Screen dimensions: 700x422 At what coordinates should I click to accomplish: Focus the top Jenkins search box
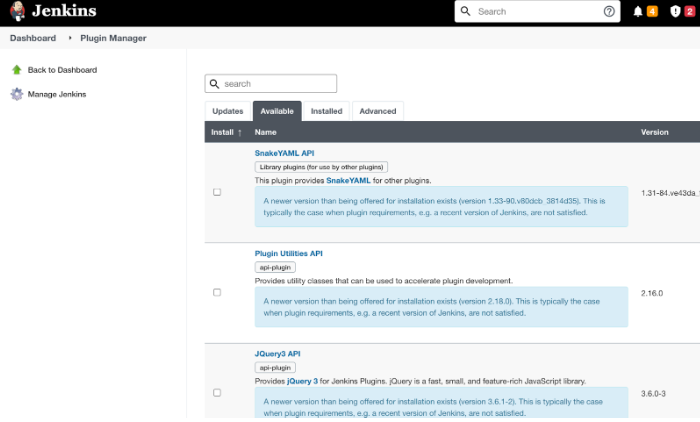536,12
